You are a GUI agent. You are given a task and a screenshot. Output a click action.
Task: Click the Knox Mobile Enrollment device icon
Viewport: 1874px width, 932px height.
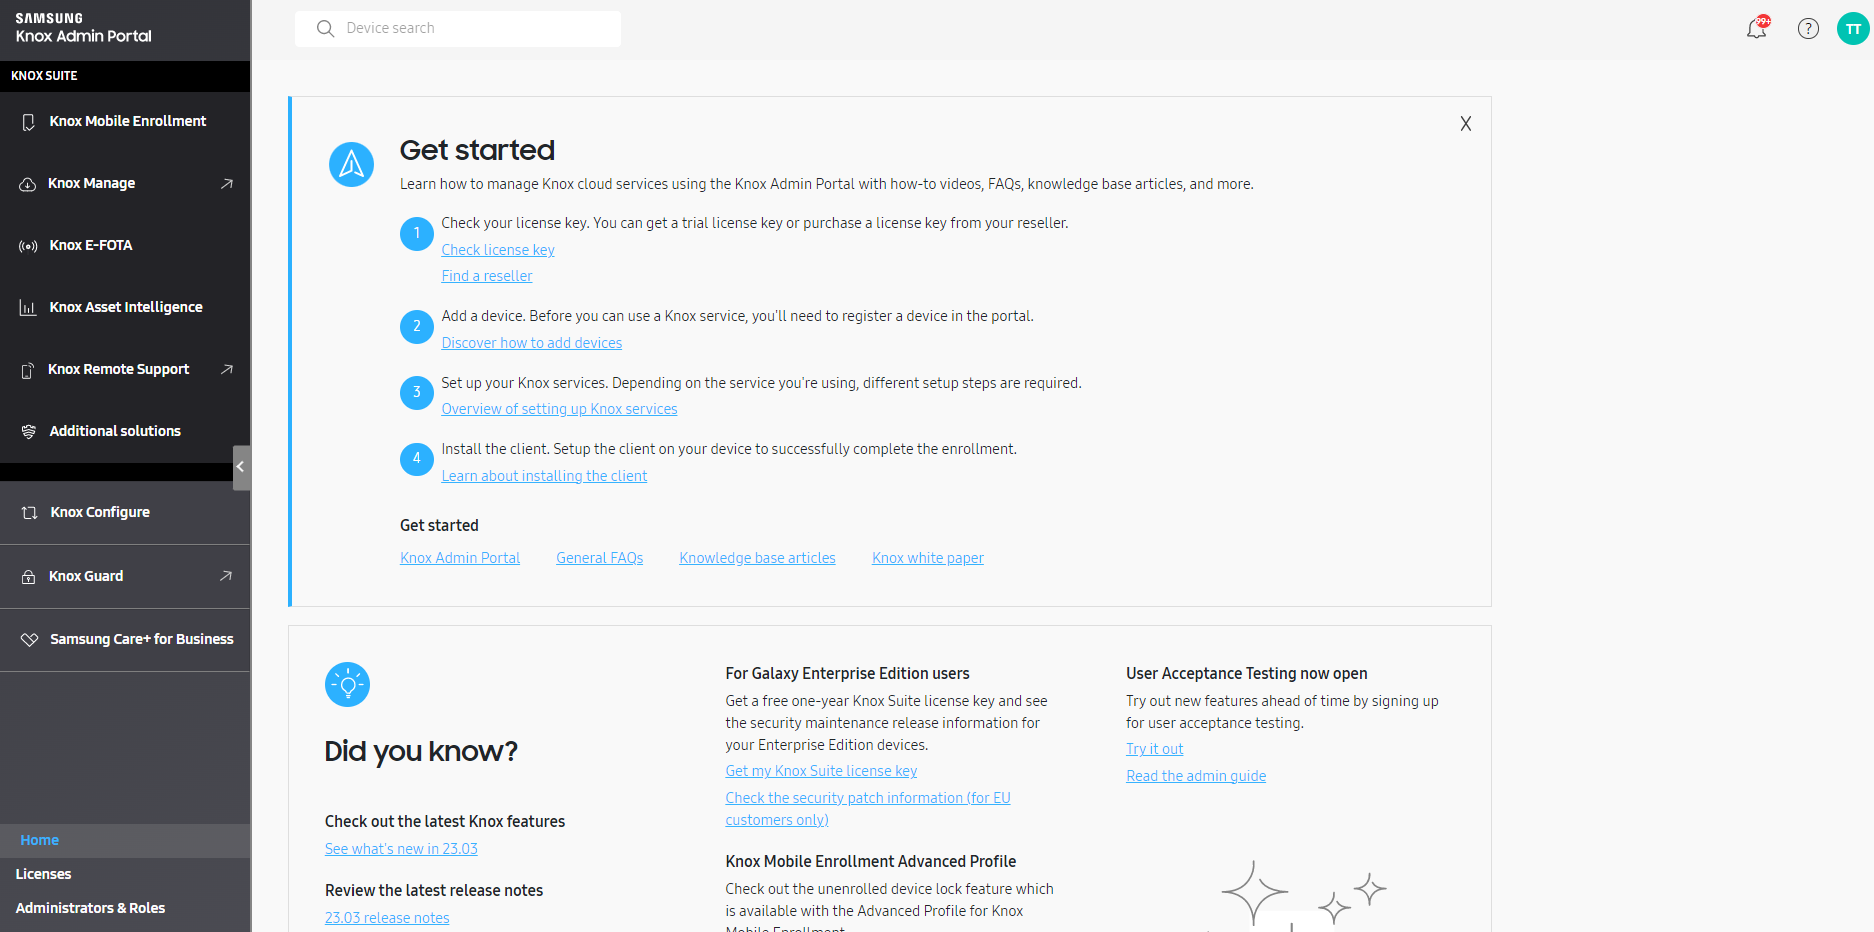(29, 122)
